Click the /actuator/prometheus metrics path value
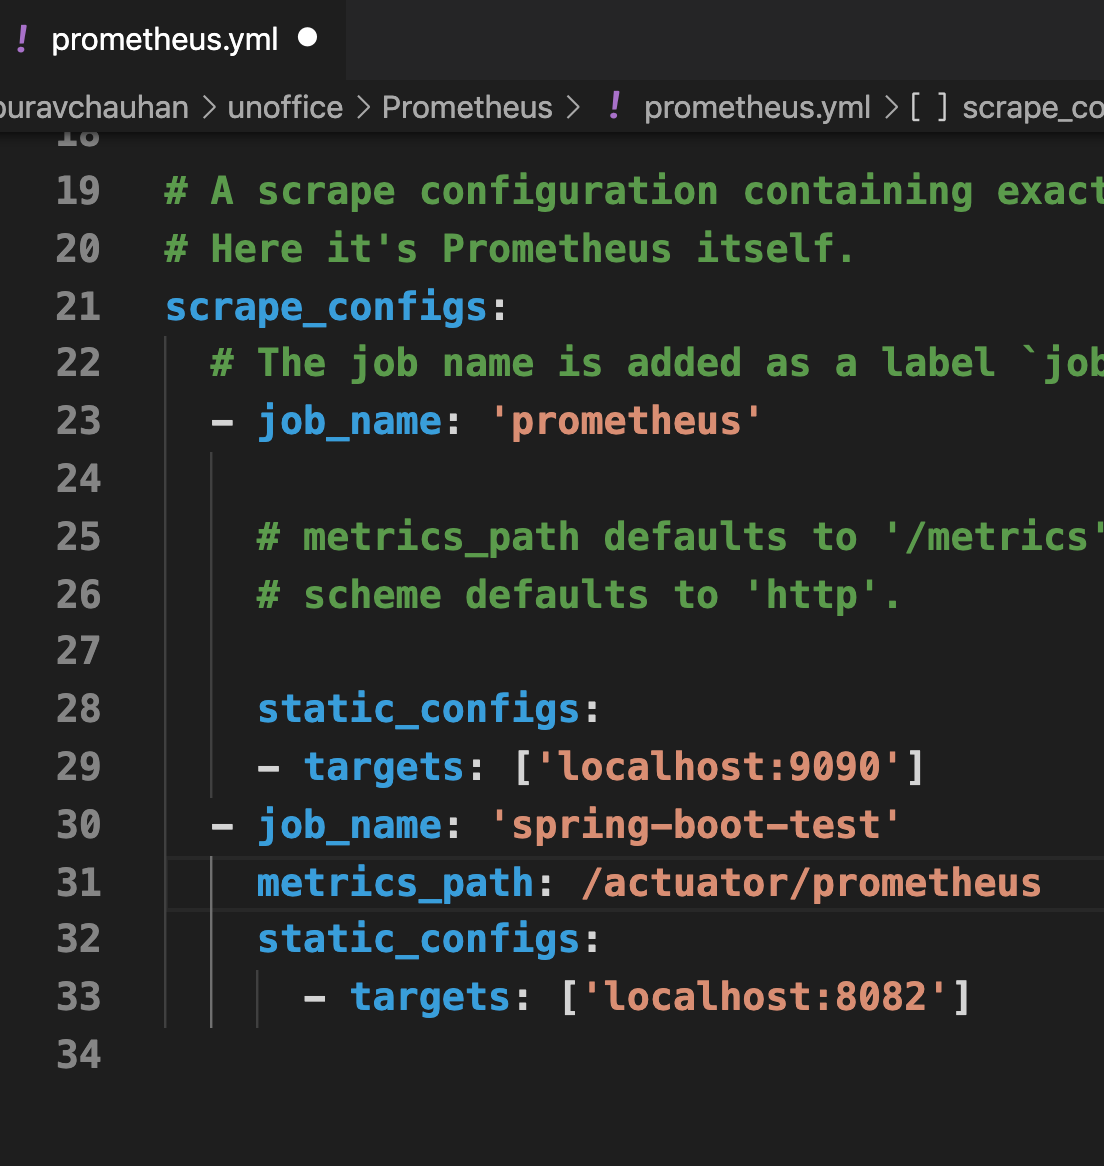1104x1166 pixels. pos(811,883)
